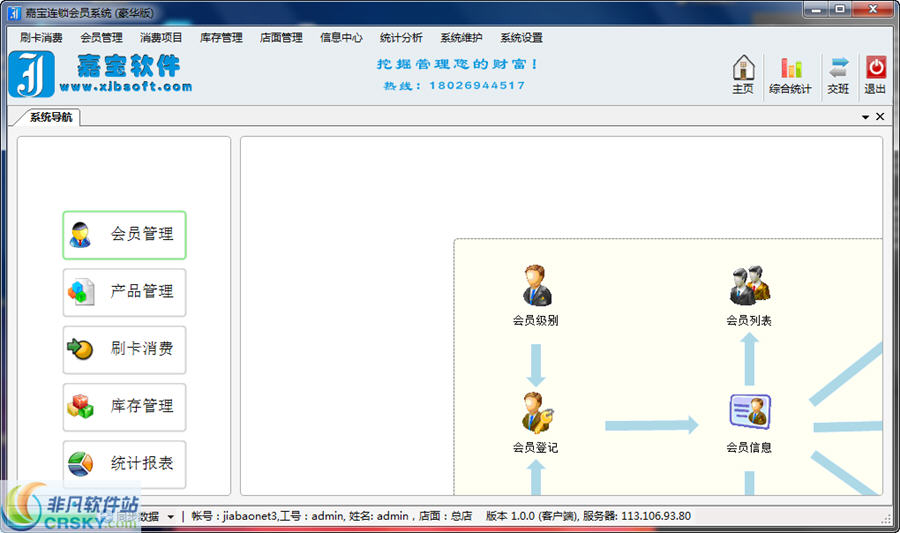Maximize the application window
900x533 pixels.
[x=840, y=10]
